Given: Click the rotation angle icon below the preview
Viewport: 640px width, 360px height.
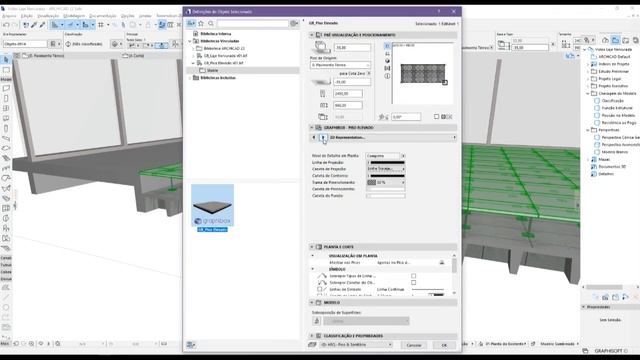Looking at the screenshot, I should (383, 117).
